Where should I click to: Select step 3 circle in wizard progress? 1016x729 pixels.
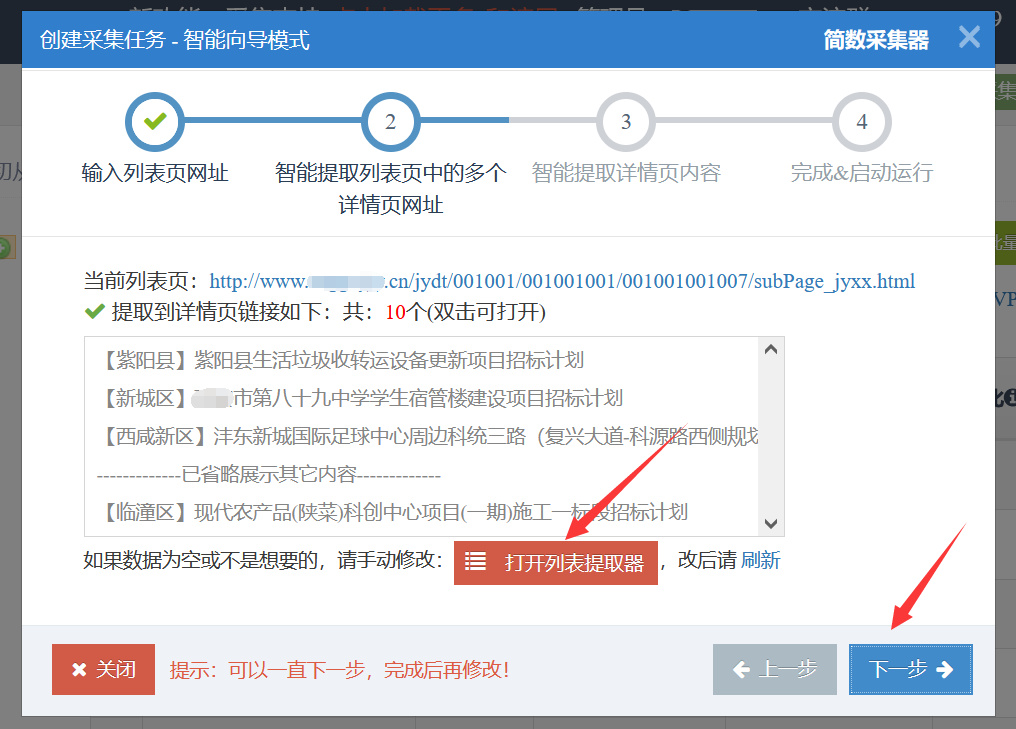coord(626,122)
